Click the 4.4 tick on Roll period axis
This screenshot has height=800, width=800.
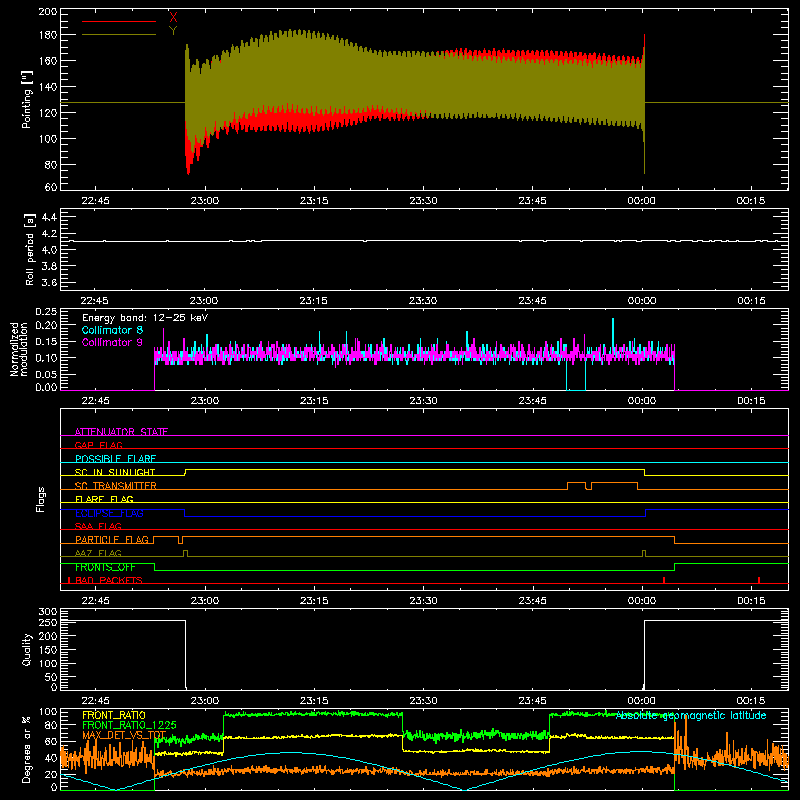point(49,217)
